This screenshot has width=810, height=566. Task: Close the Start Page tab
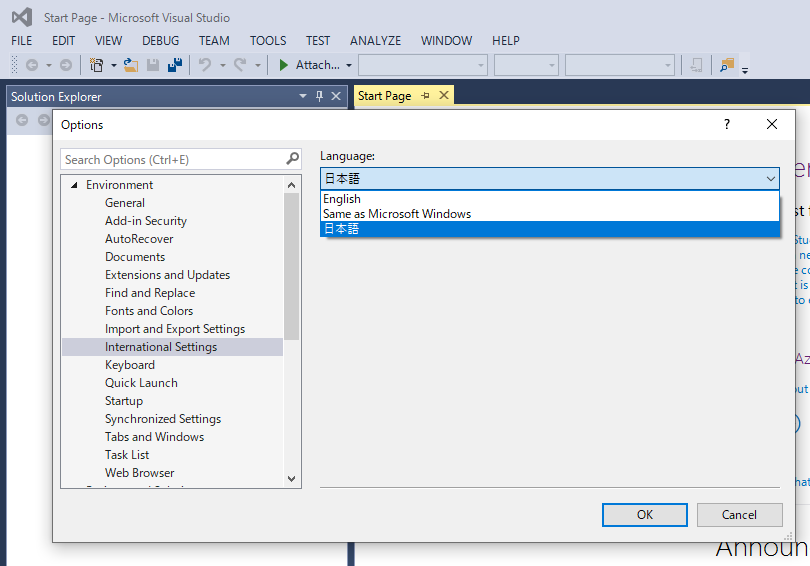click(x=443, y=95)
